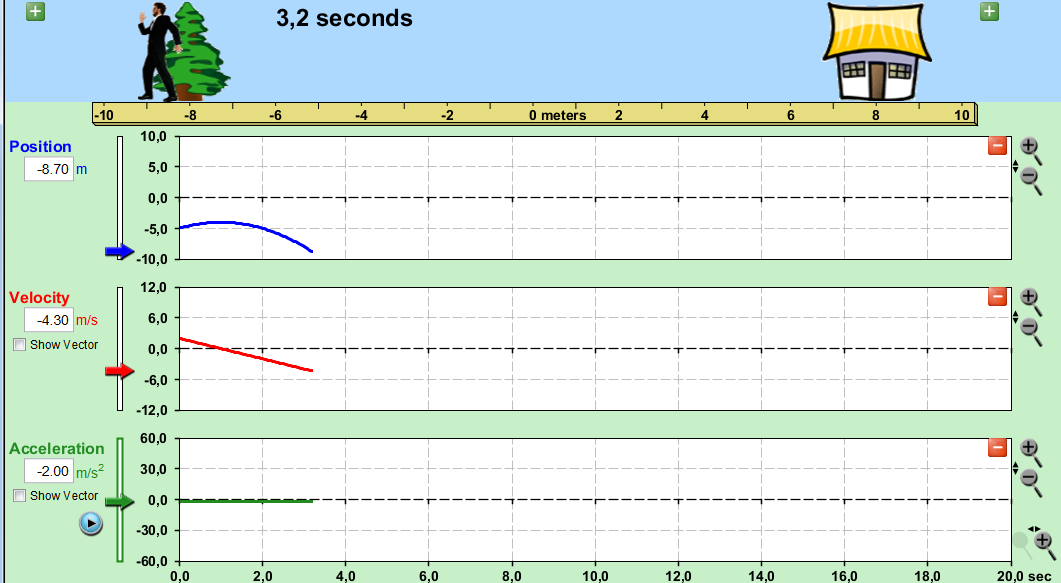Click the Position label
1061x583 pixels.
click(x=40, y=147)
